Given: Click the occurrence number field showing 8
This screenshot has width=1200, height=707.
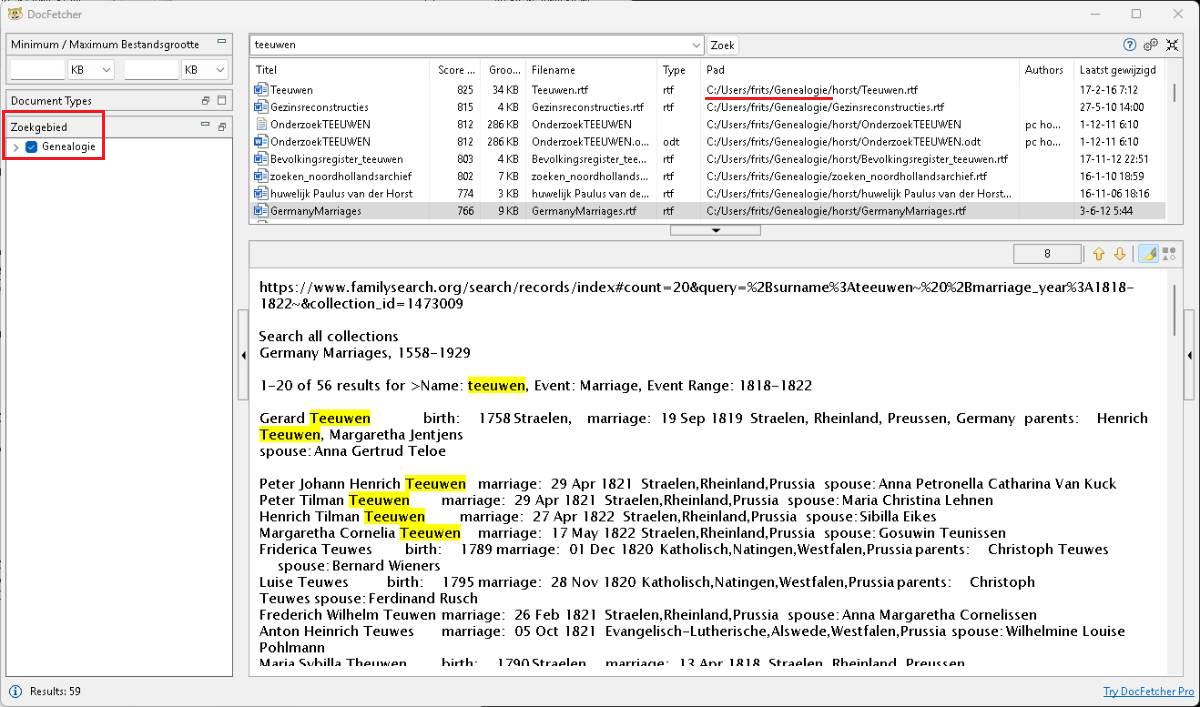Looking at the screenshot, I should 1047,254.
